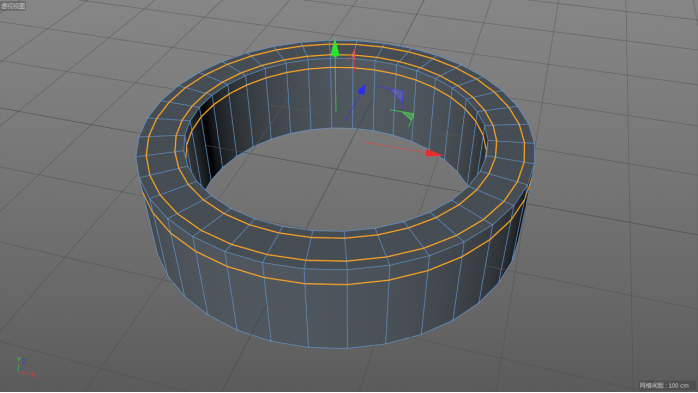The height and width of the screenshot is (393, 698).
Task: Click the blue Z-axis arrow tip
Action: [361, 90]
